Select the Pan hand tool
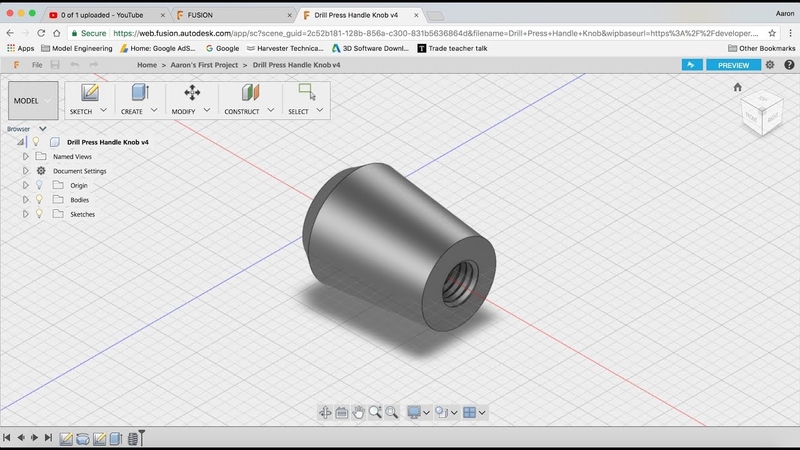The width and height of the screenshot is (800, 450). [358, 412]
